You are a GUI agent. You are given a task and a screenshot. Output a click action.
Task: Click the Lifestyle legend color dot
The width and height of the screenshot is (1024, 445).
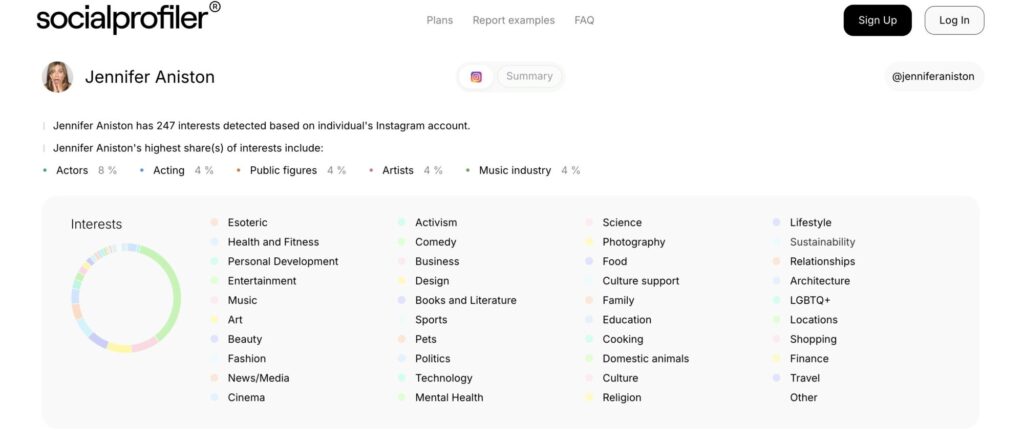coord(777,223)
